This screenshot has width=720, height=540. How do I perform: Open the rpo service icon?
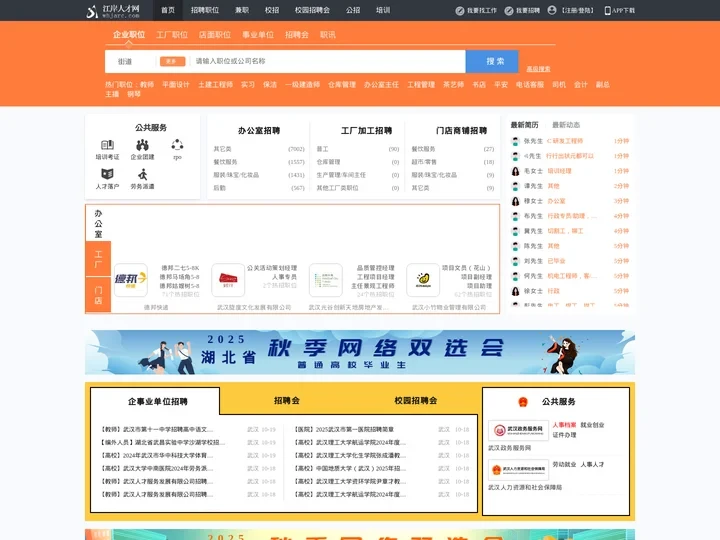pos(177,145)
